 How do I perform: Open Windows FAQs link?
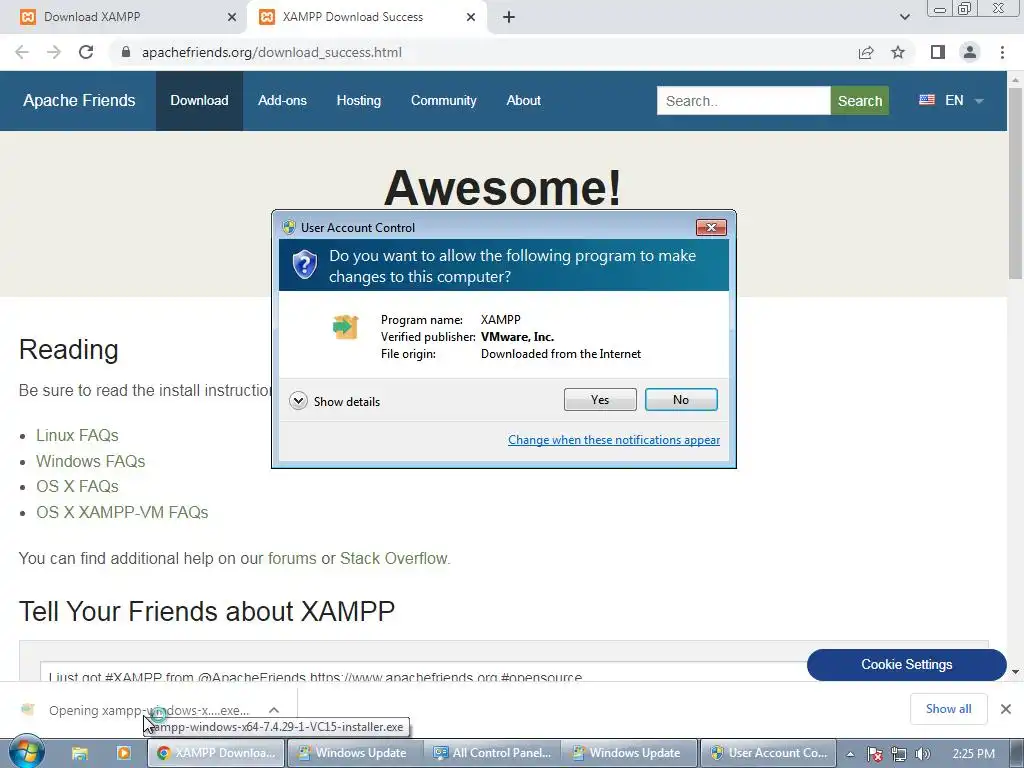(90, 461)
